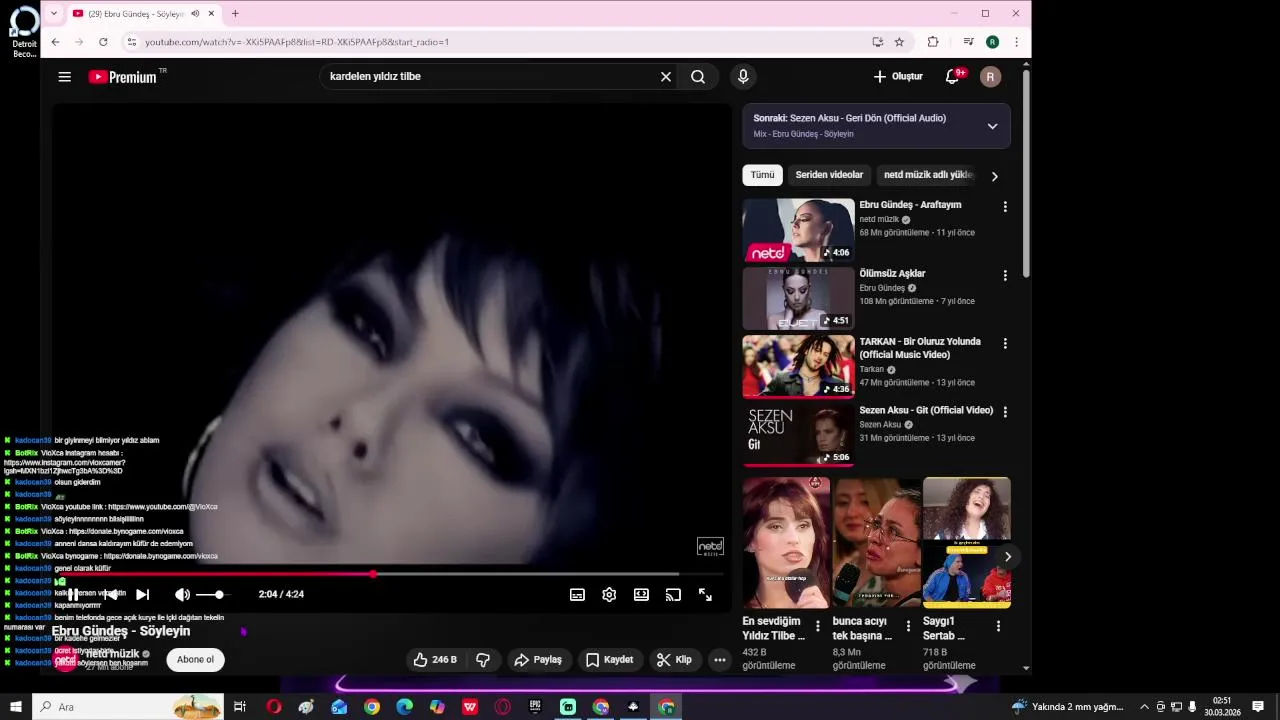Open the Oluştur create menu

(x=898, y=77)
